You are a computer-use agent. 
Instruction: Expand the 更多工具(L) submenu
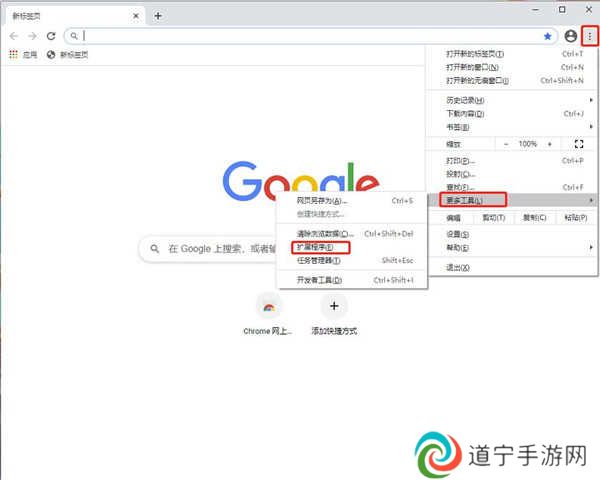point(513,200)
